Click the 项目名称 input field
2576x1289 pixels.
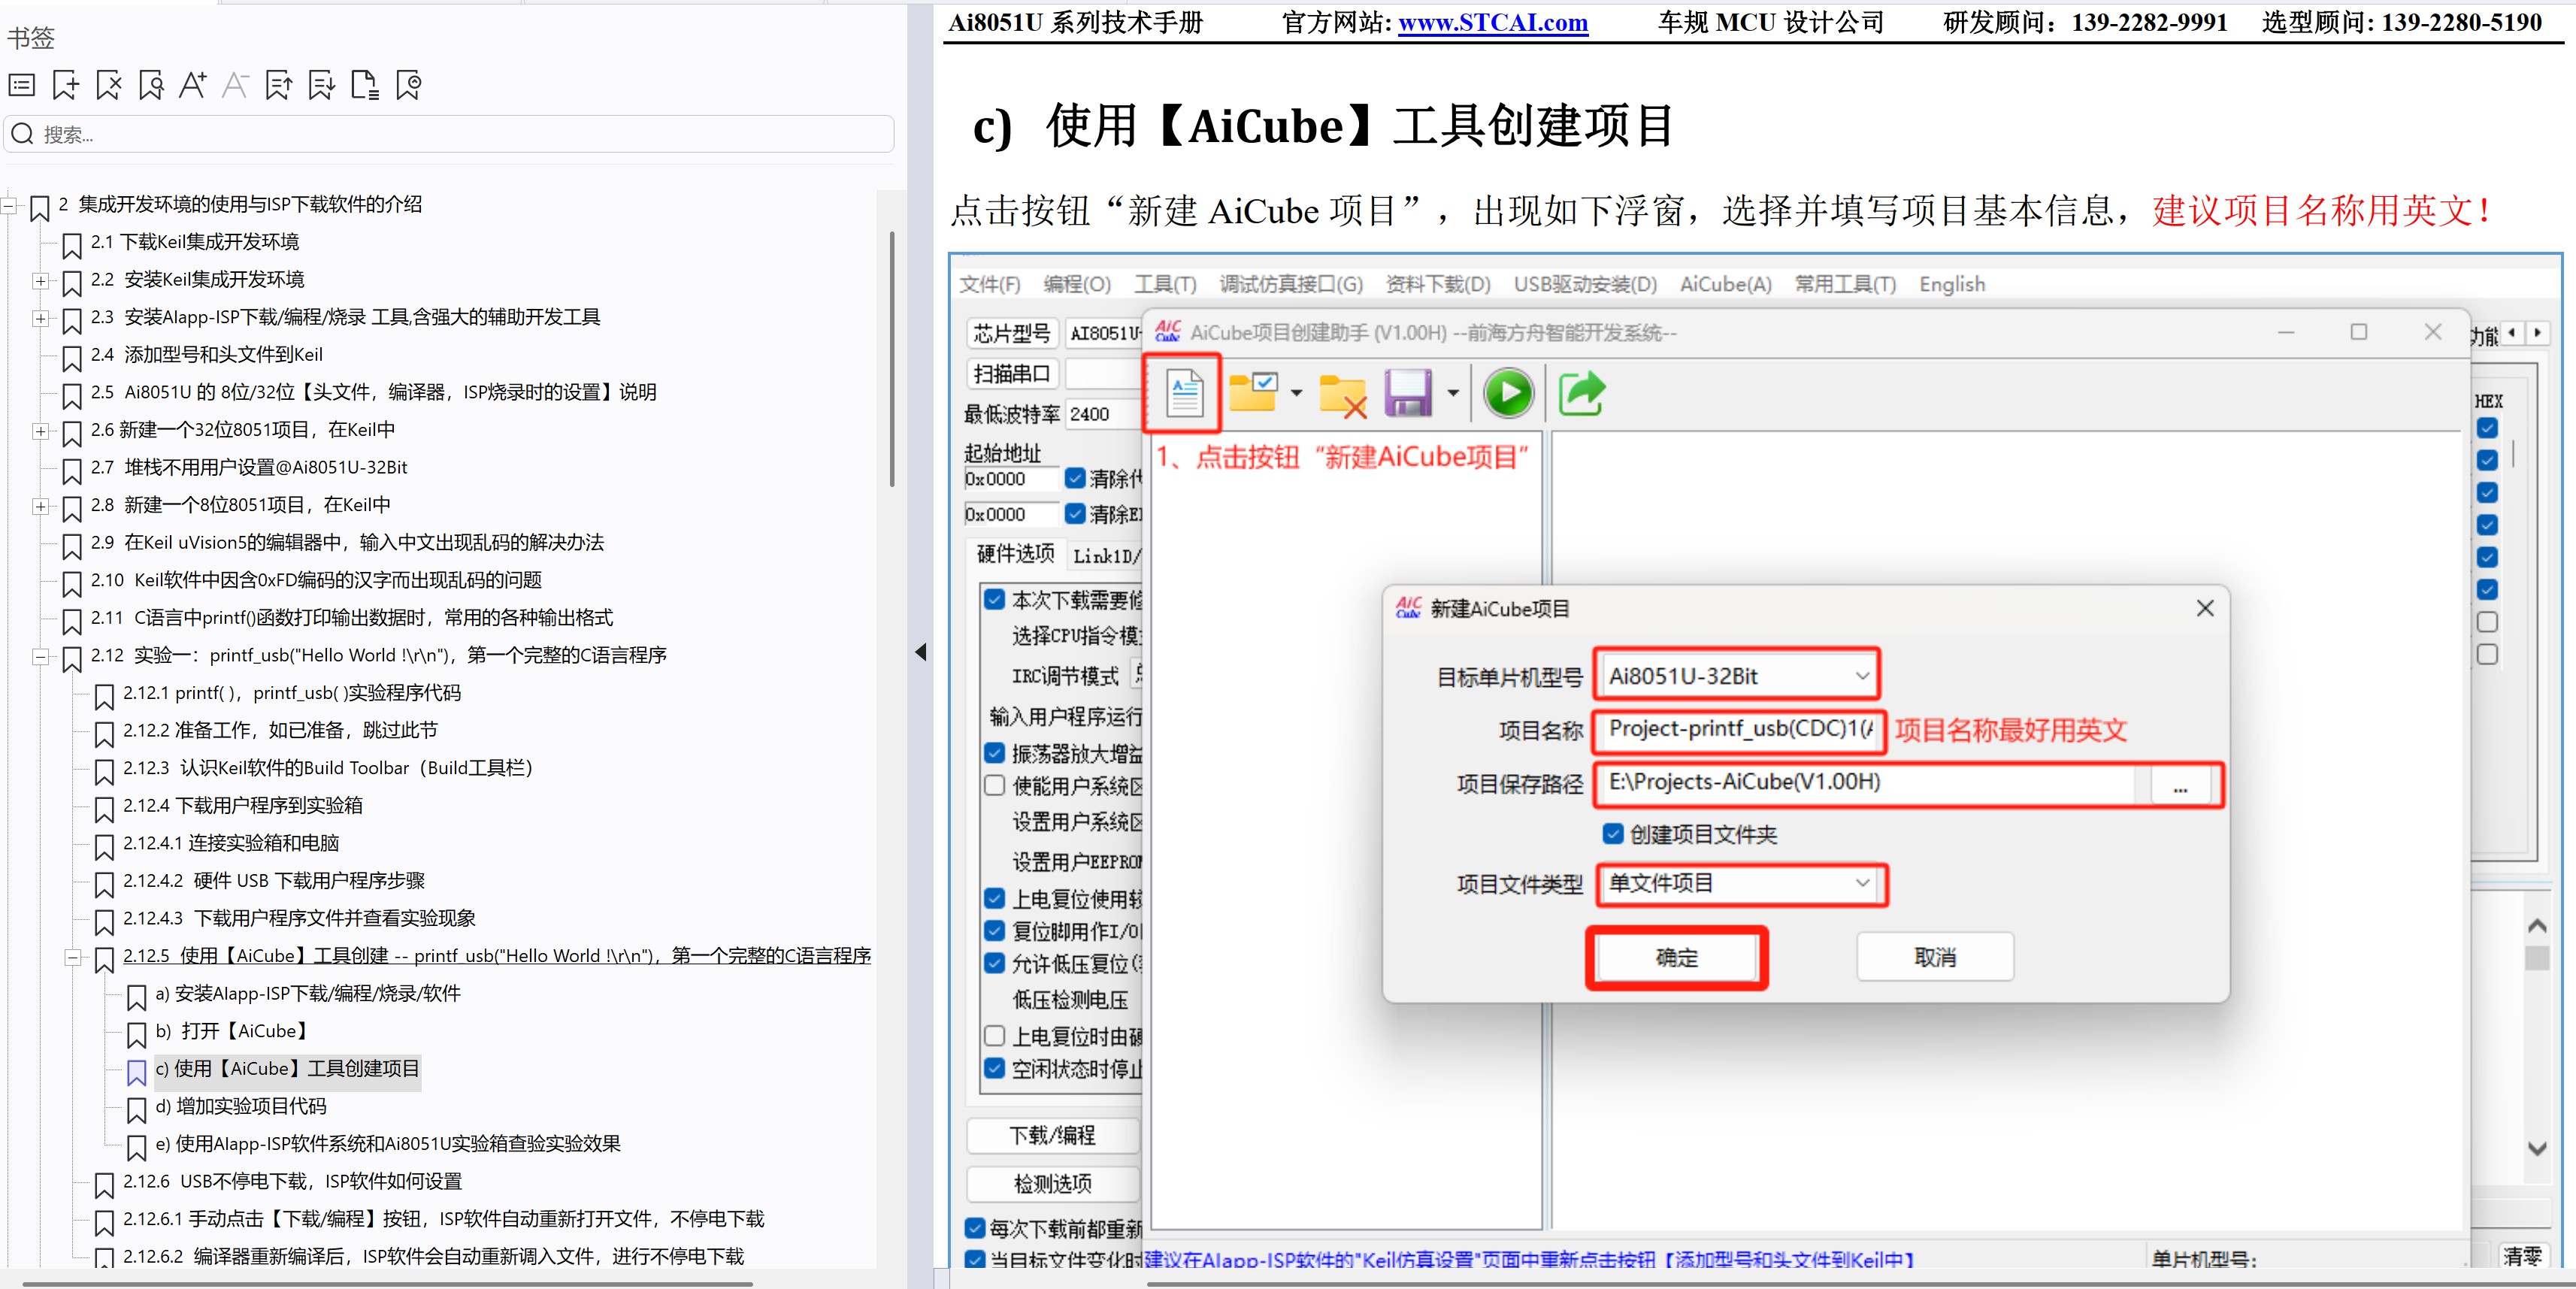1740,730
